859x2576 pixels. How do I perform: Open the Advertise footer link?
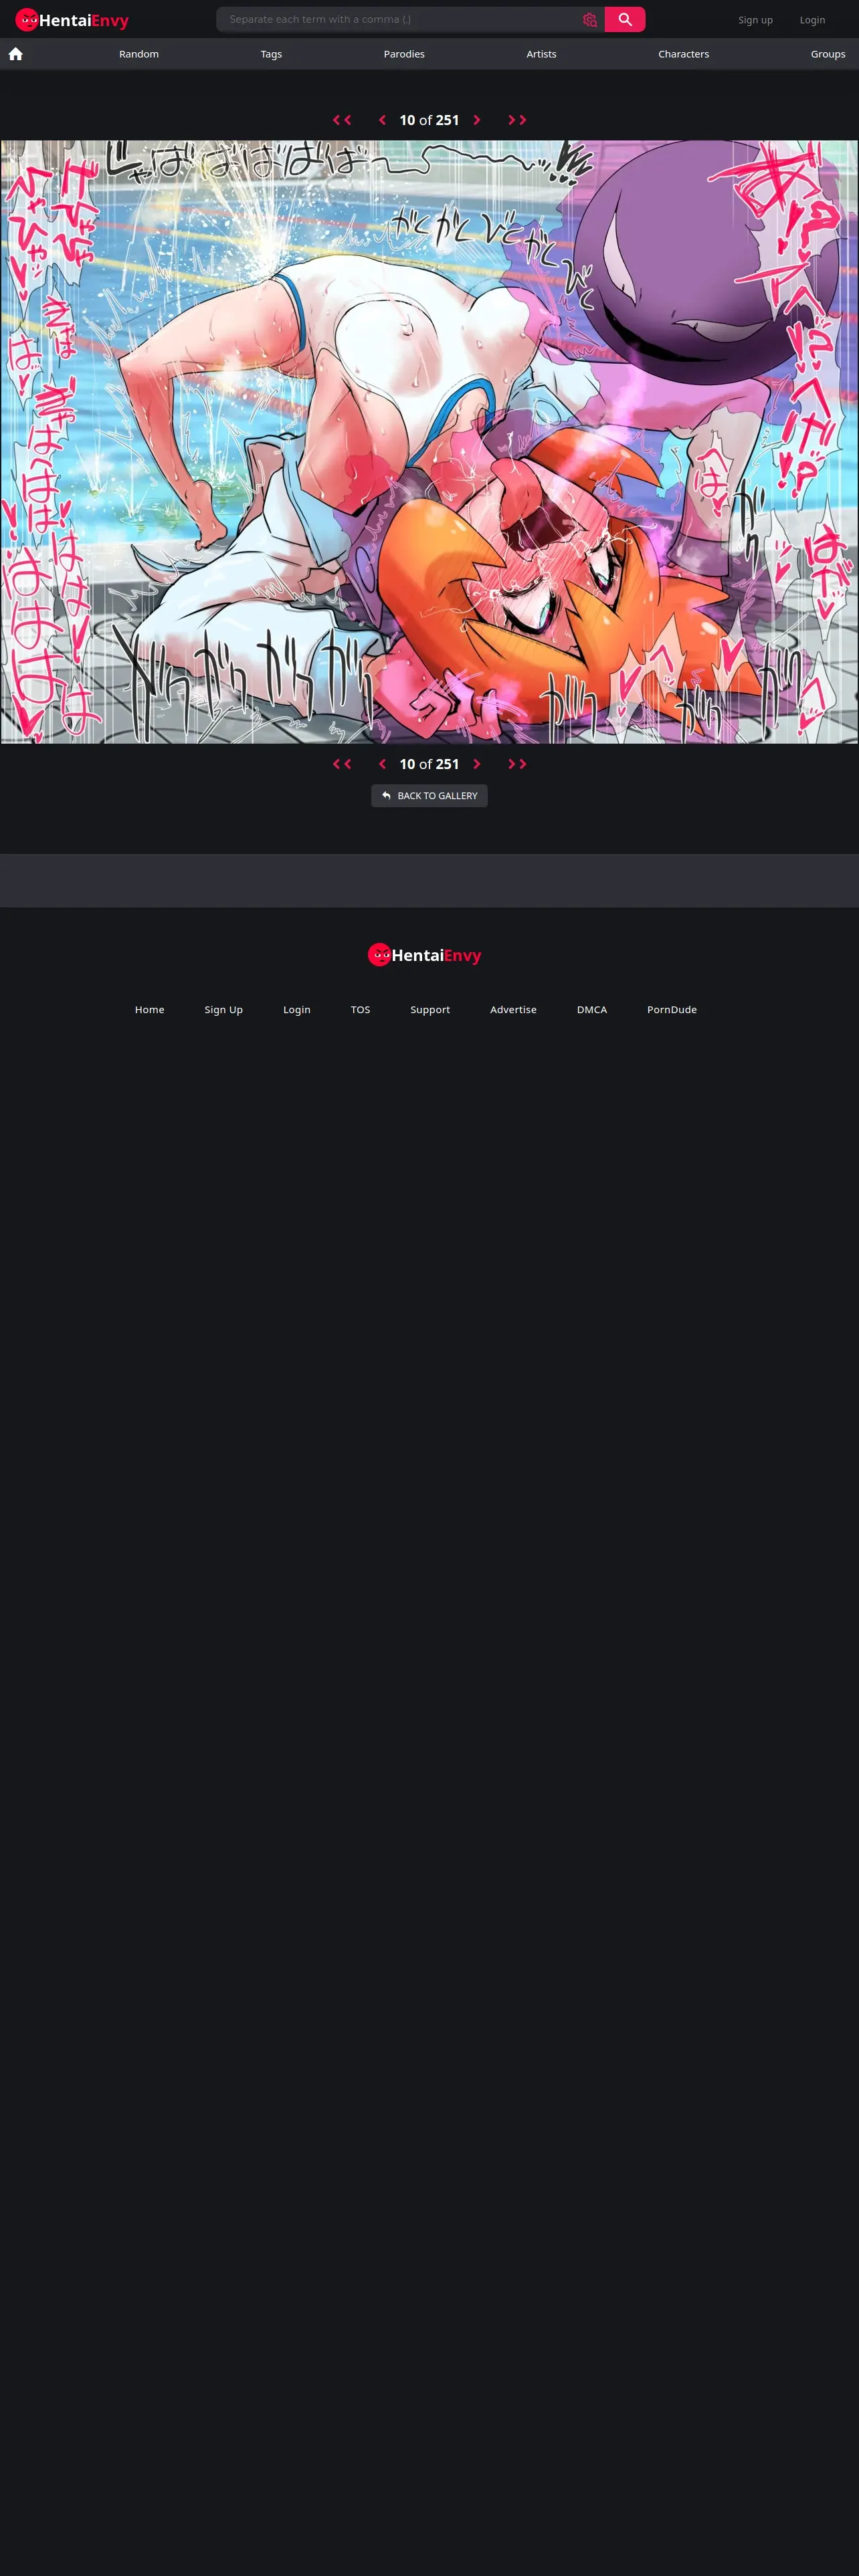click(x=514, y=1010)
